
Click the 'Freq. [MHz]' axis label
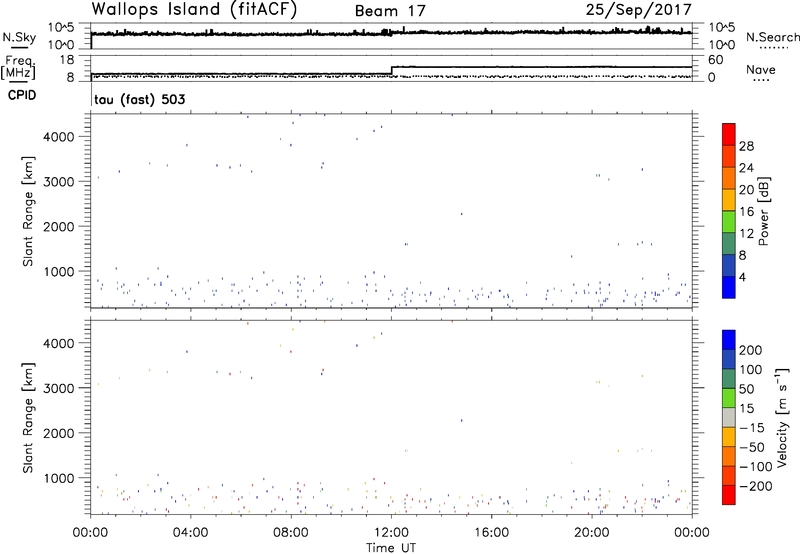19,68
